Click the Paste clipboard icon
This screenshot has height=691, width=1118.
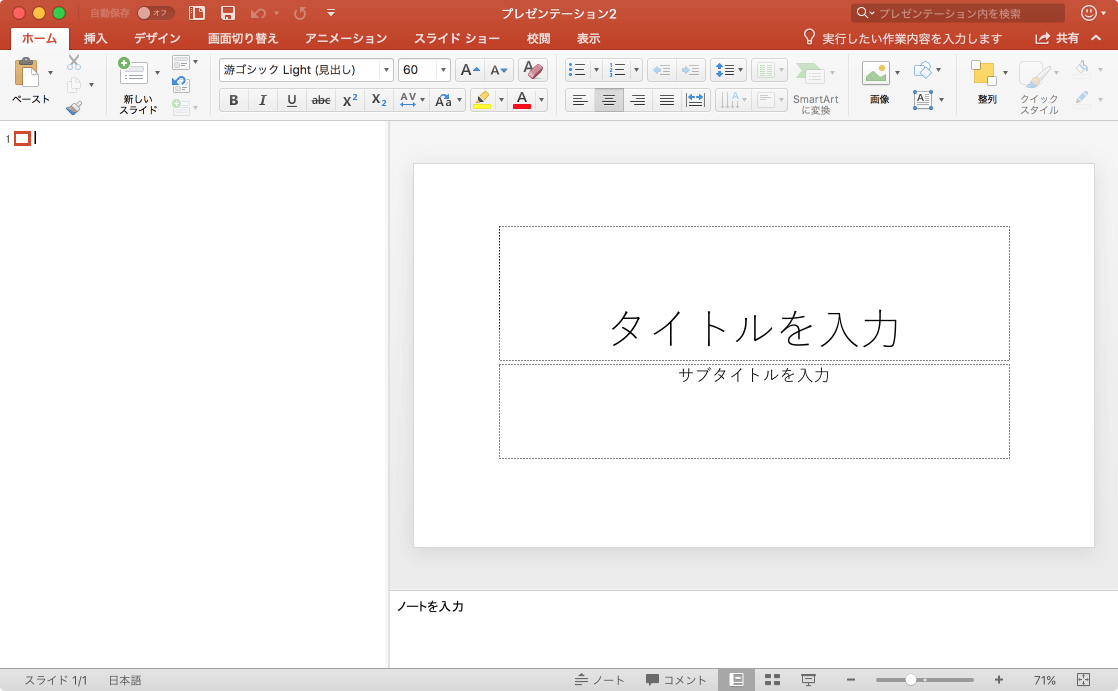(x=26, y=74)
